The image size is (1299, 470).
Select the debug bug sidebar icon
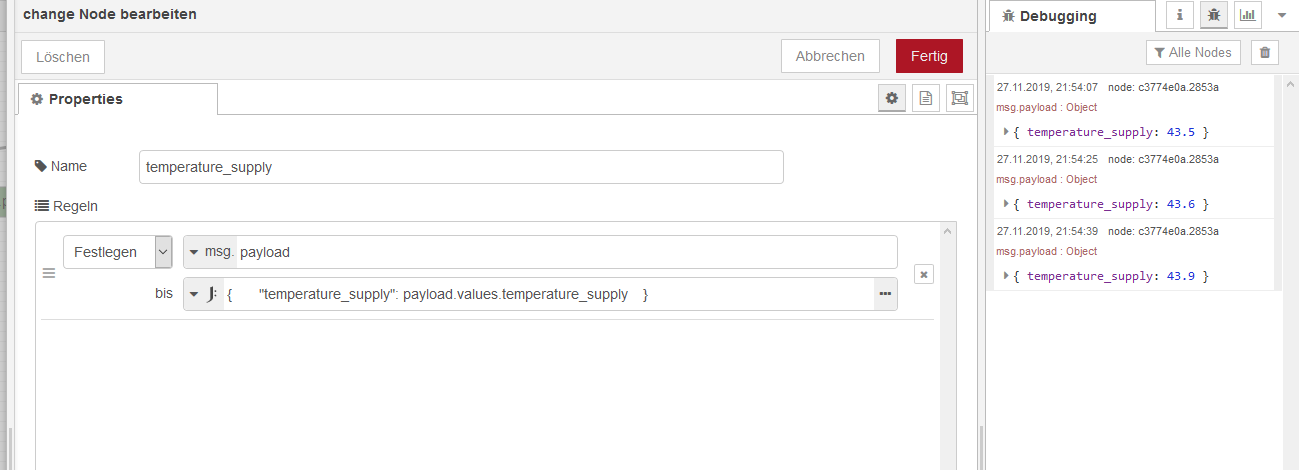pyautogui.click(x=1214, y=15)
